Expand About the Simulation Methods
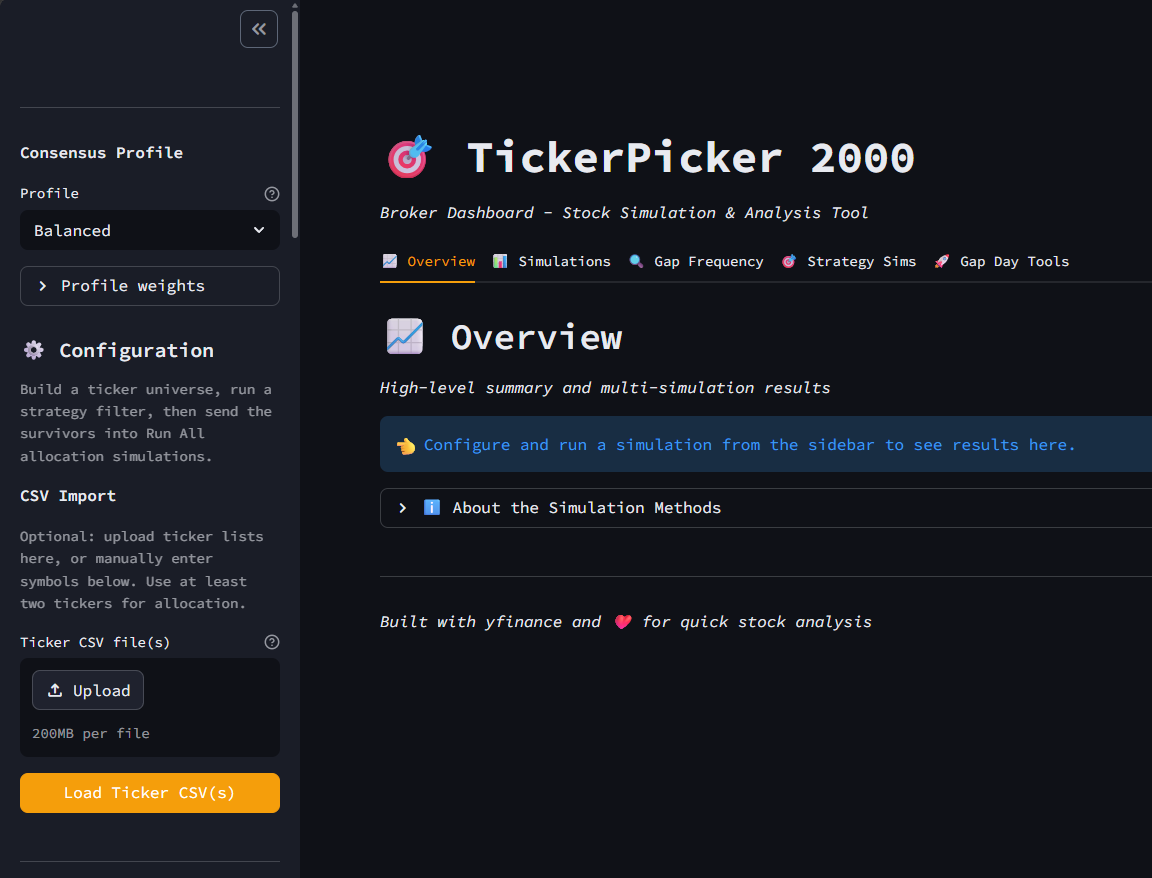The image size is (1152, 878). (x=766, y=508)
